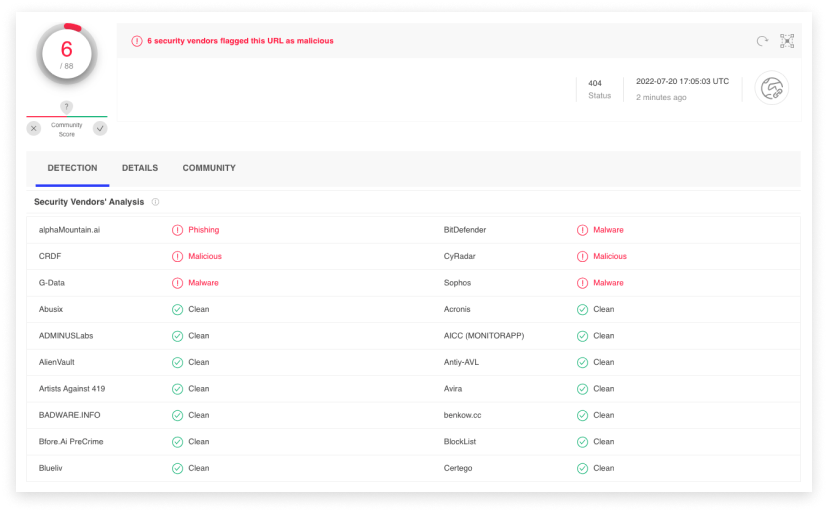Click the 2022-07-20 17:05:03 UTC timestamp
Image resolution: width=828 pixels, height=512 pixels.
682,81
